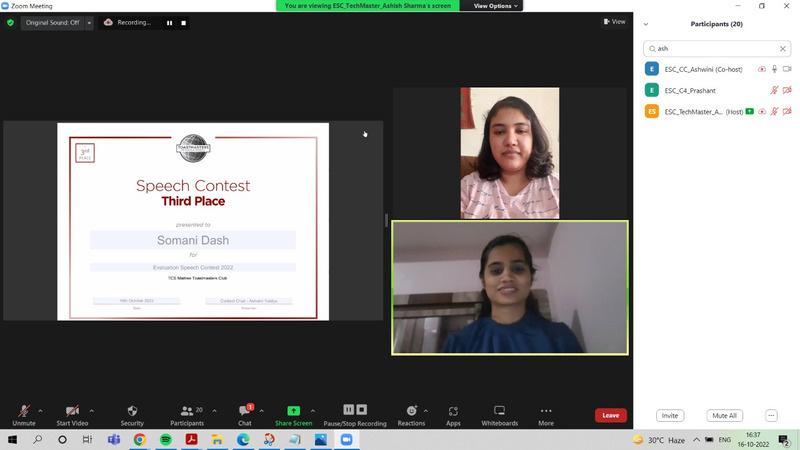Open the Apps panel
Viewport: 800px width, 450px height.
point(453,415)
